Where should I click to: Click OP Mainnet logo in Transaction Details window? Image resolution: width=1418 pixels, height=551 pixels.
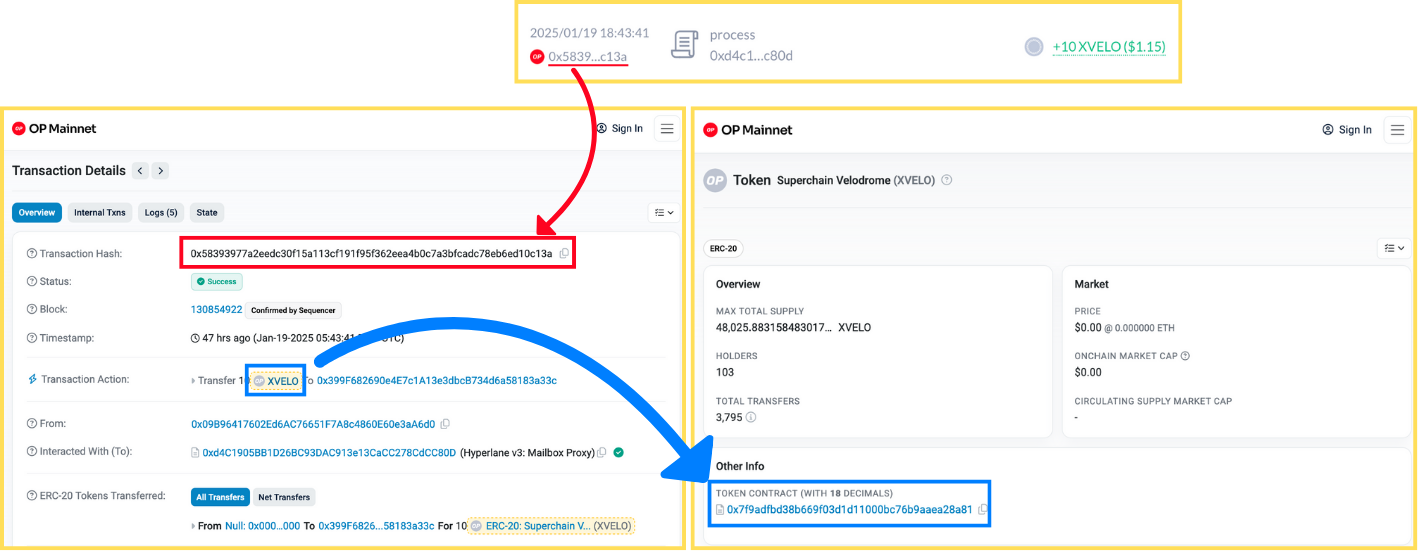pyautogui.click(x=54, y=128)
